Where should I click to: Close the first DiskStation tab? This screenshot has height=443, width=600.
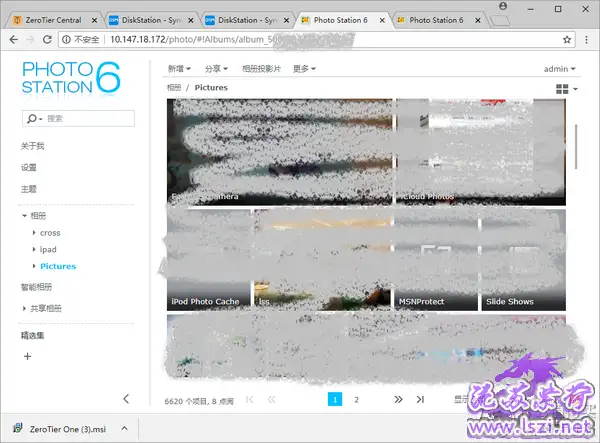[x=191, y=20]
